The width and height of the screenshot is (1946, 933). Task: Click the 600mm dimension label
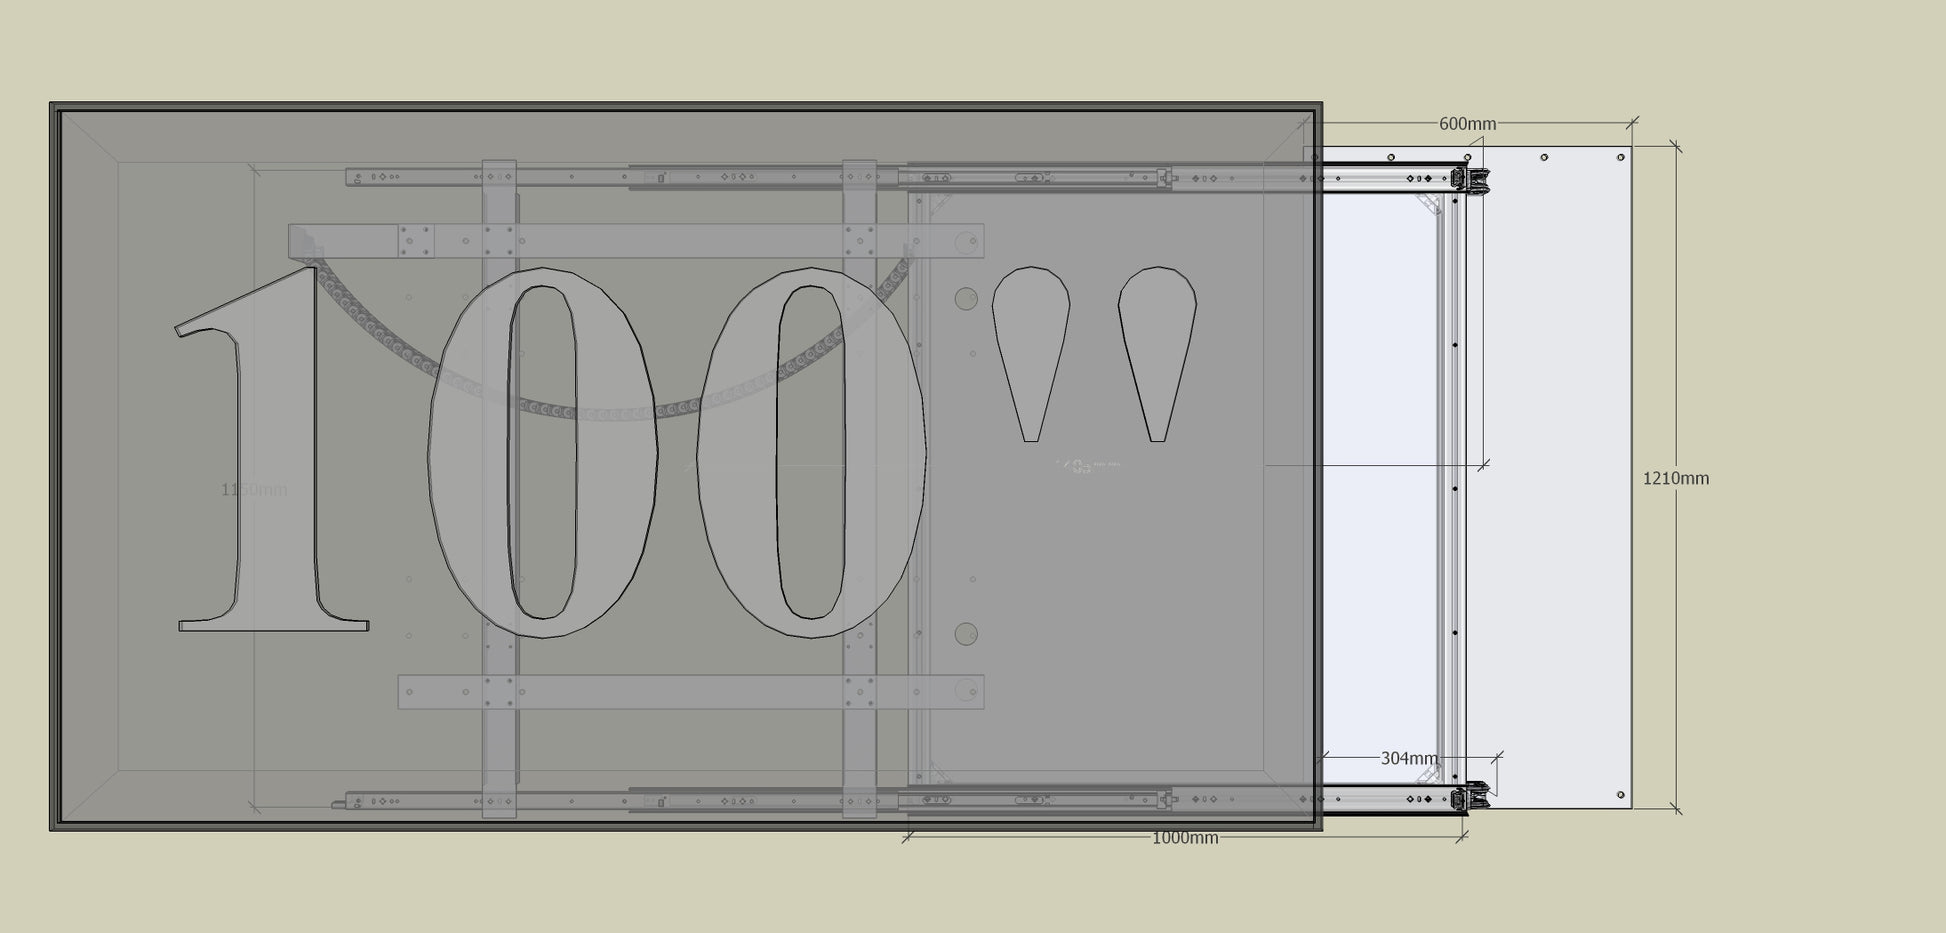pyautogui.click(x=1467, y=124)
